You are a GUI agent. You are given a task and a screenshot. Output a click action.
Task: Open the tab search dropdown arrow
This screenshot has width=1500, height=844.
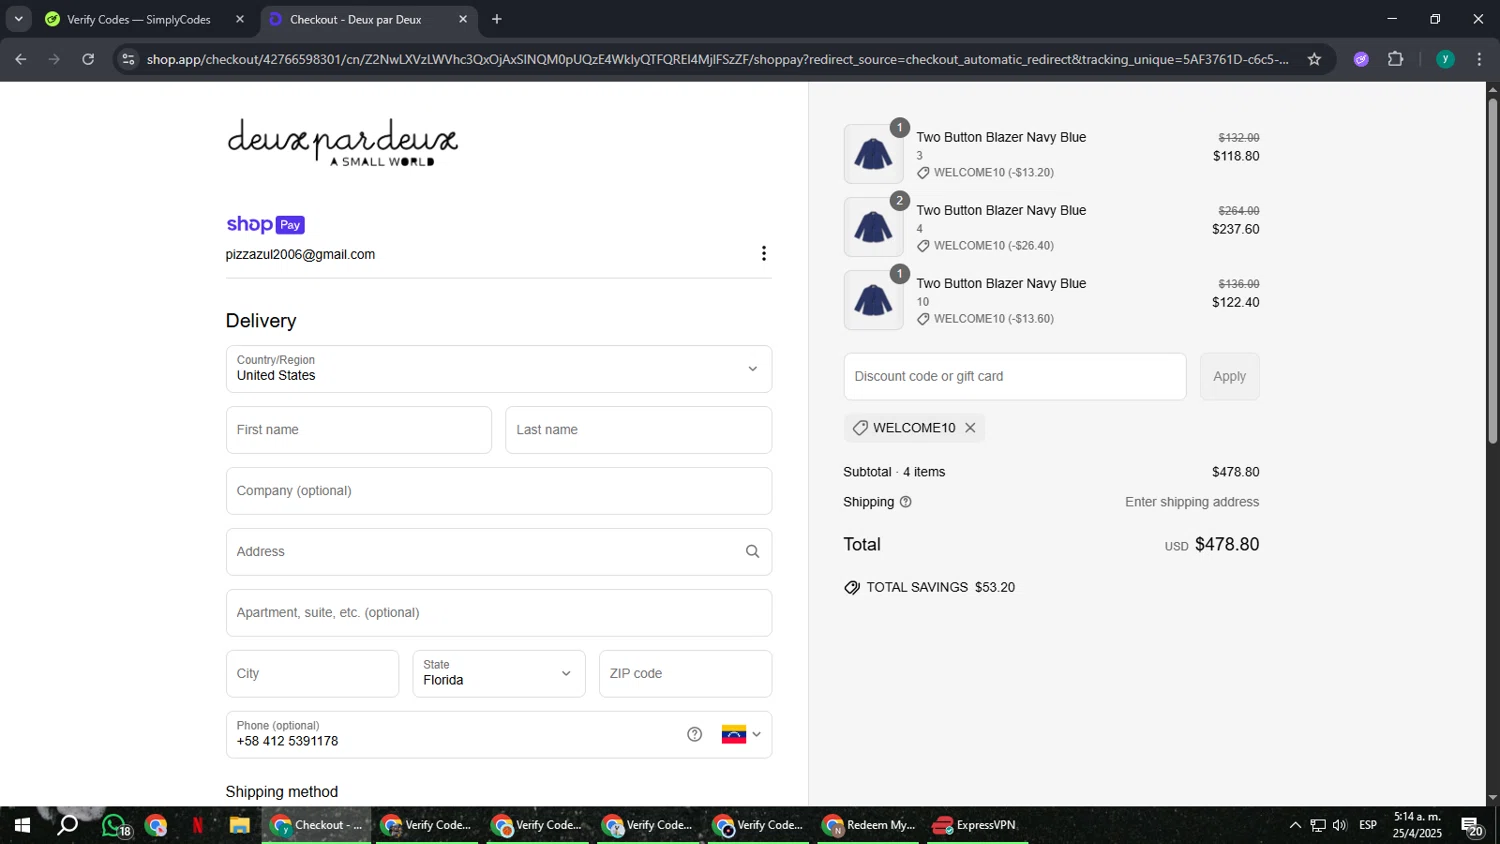[x=18, y=19]
